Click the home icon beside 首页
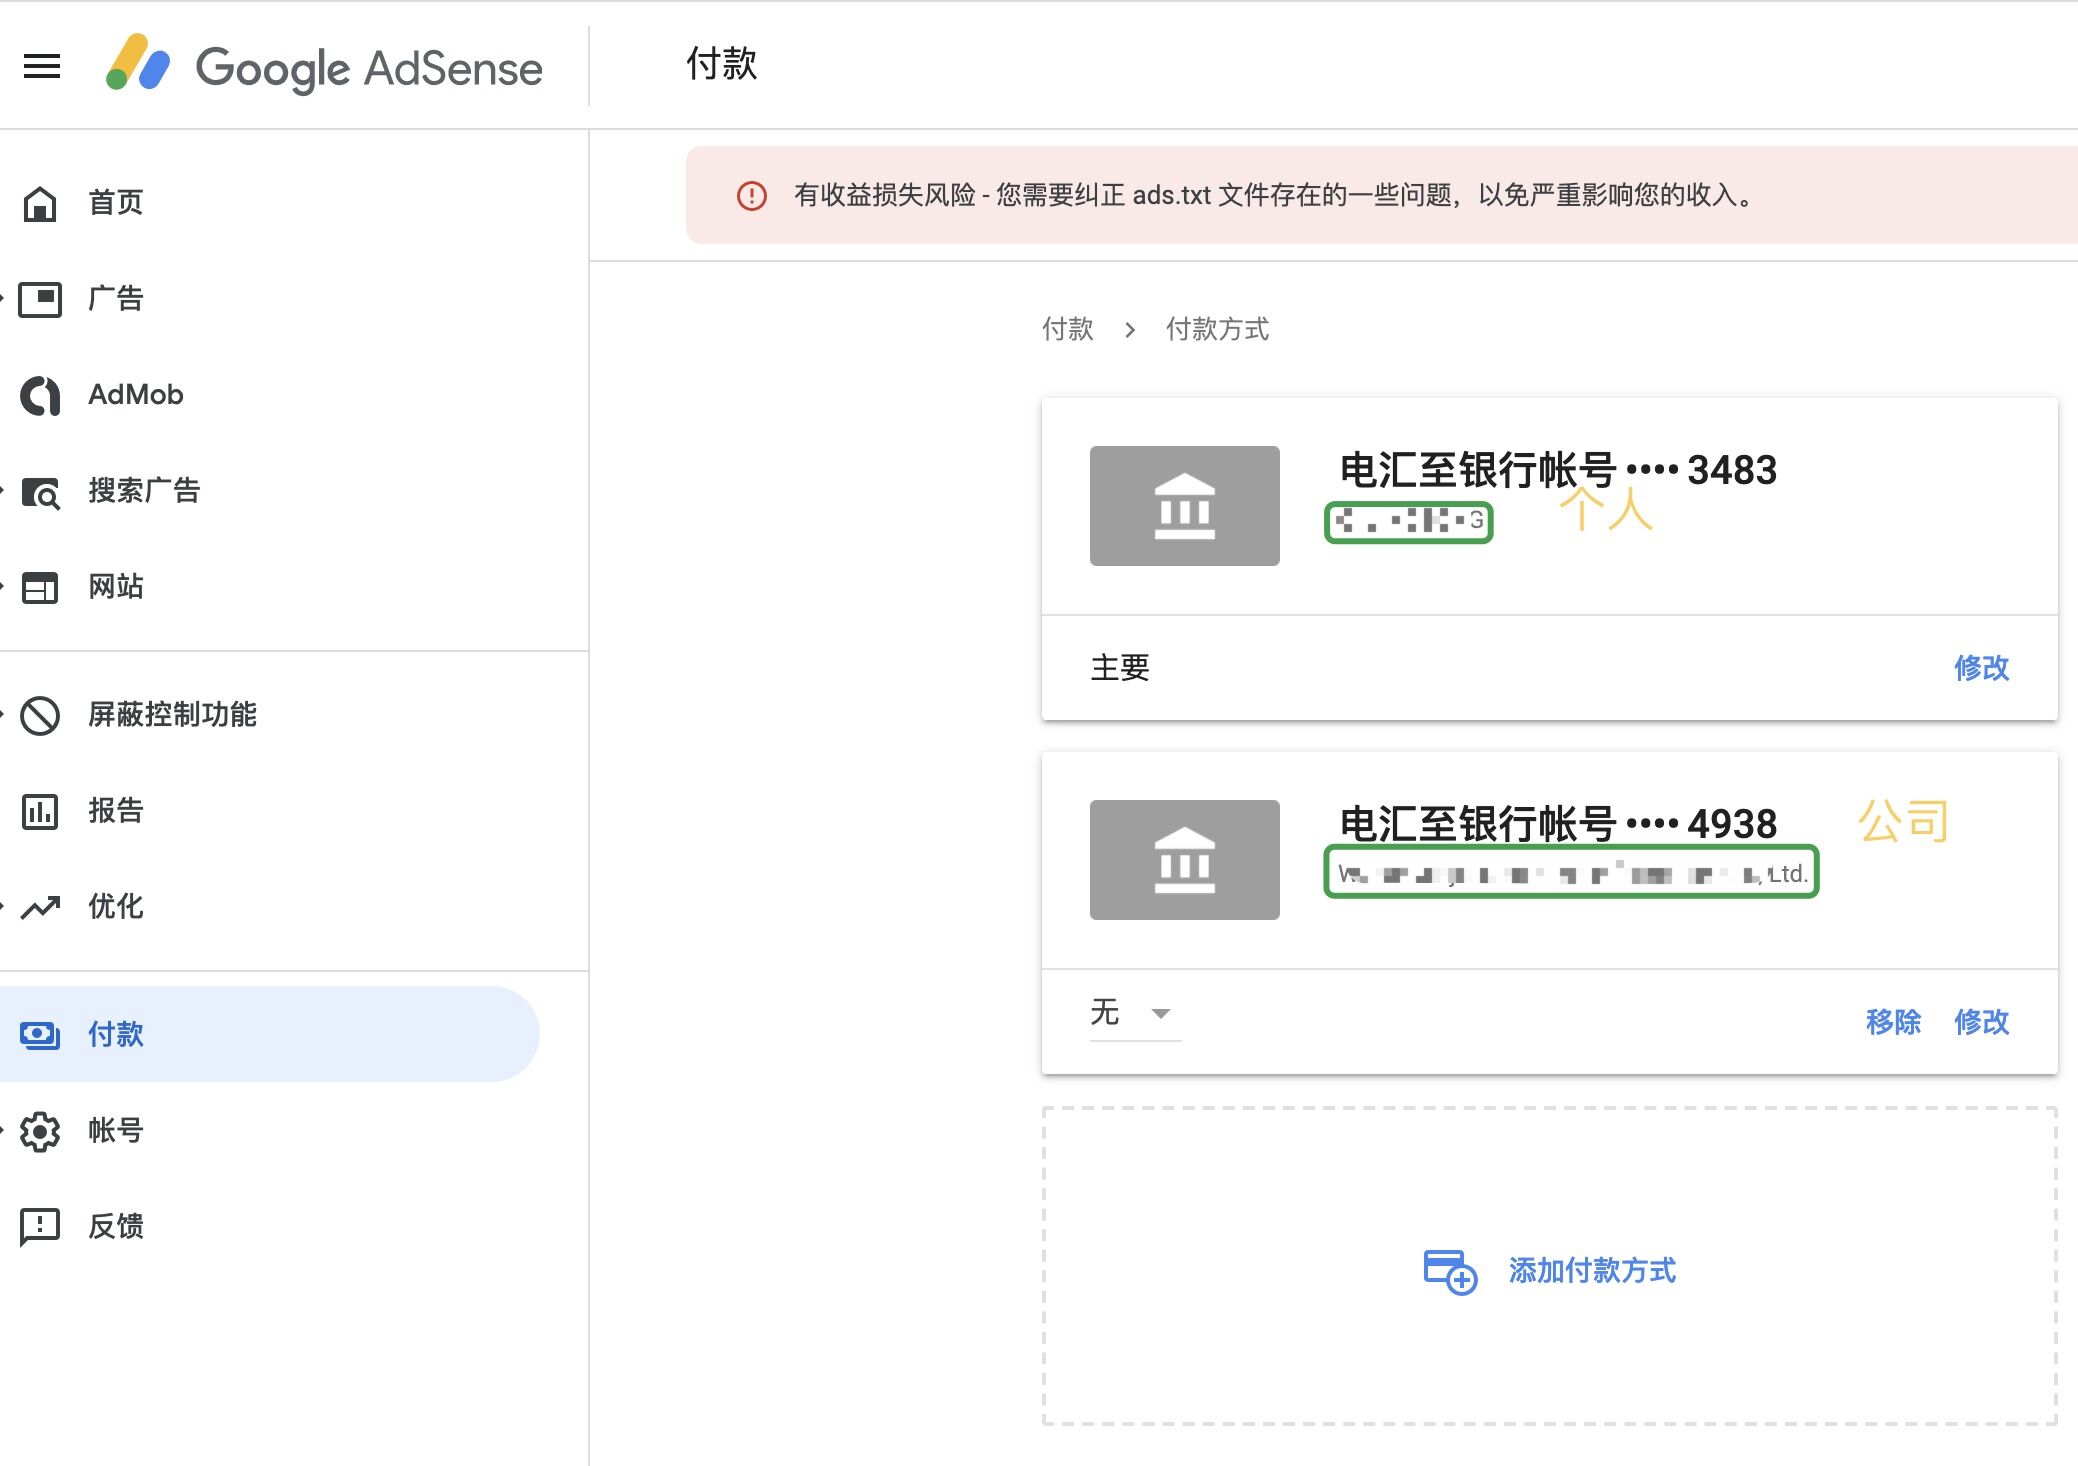 tap(40, 203)
